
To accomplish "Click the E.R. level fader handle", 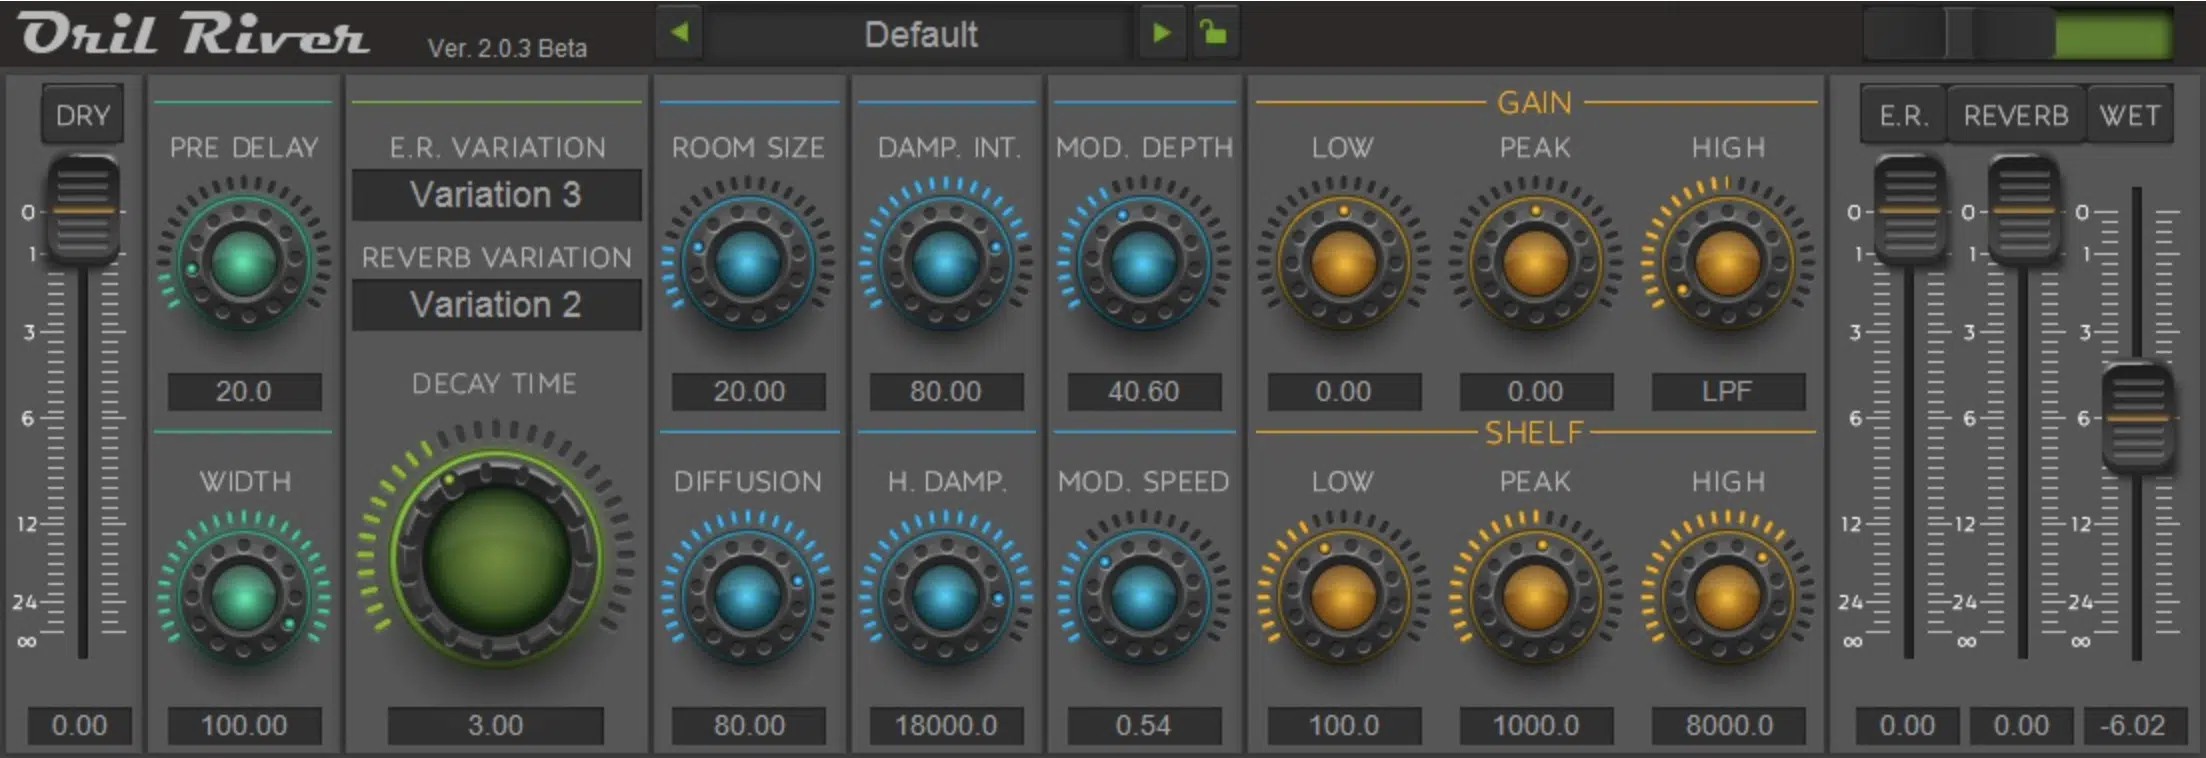I will tap(1909, 210).
